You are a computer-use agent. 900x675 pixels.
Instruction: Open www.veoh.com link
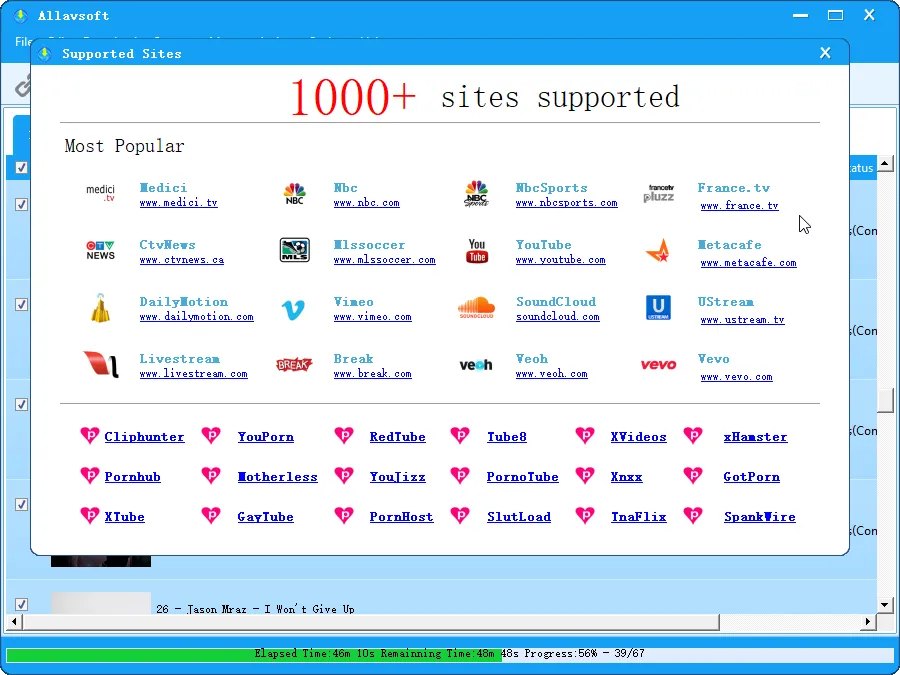551,374
